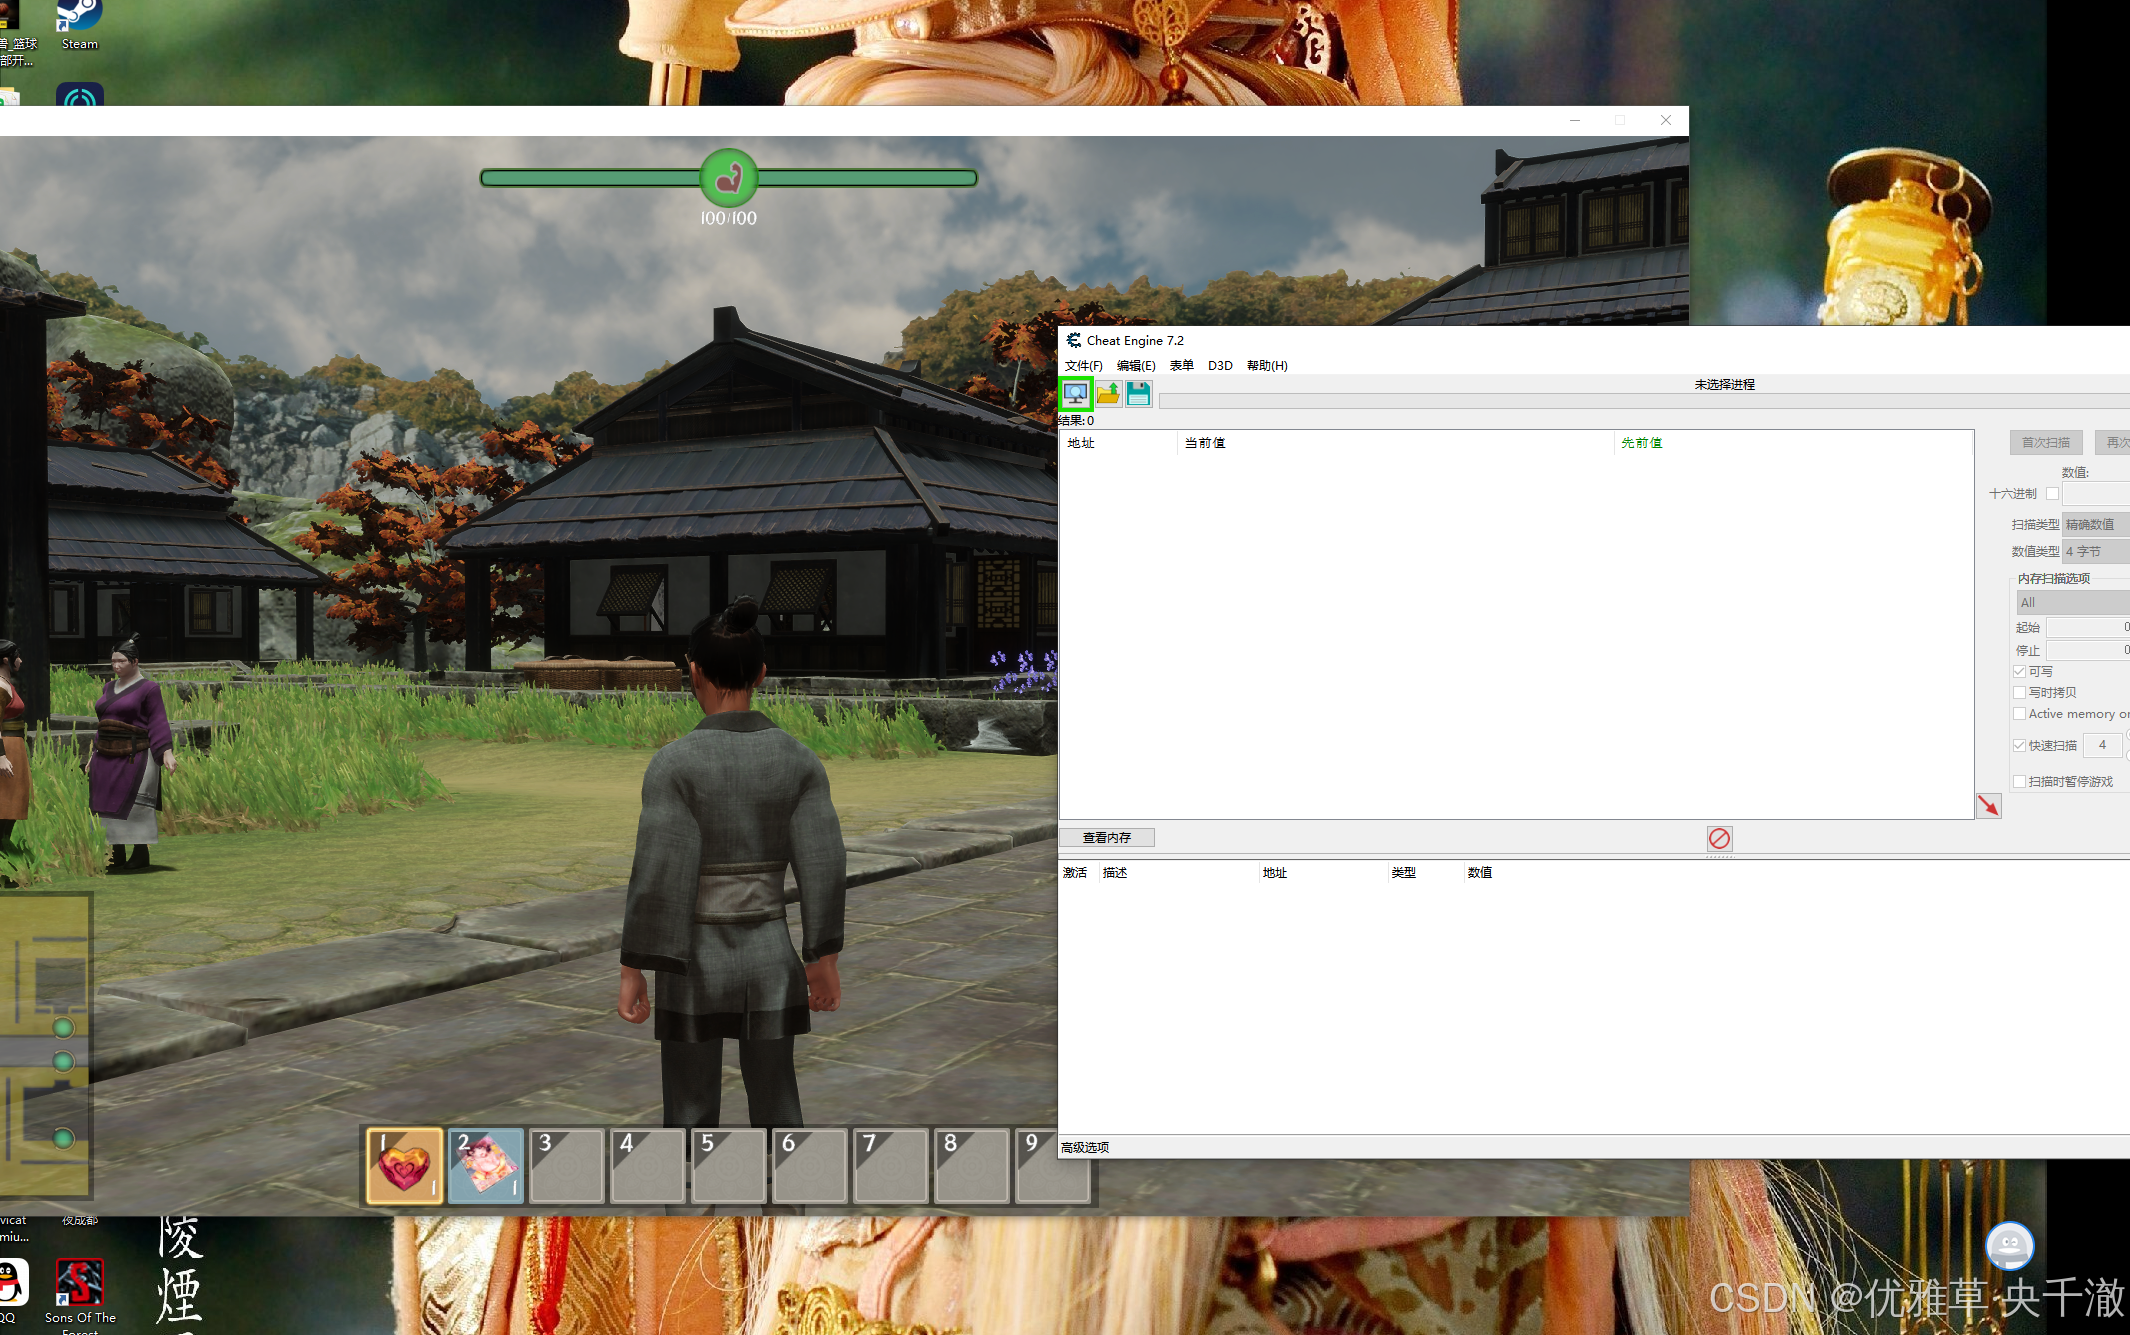This screenshot has width=2130, height=1335.
Task: Click the open folder toolbar icon
Action: pos(1108,394)
